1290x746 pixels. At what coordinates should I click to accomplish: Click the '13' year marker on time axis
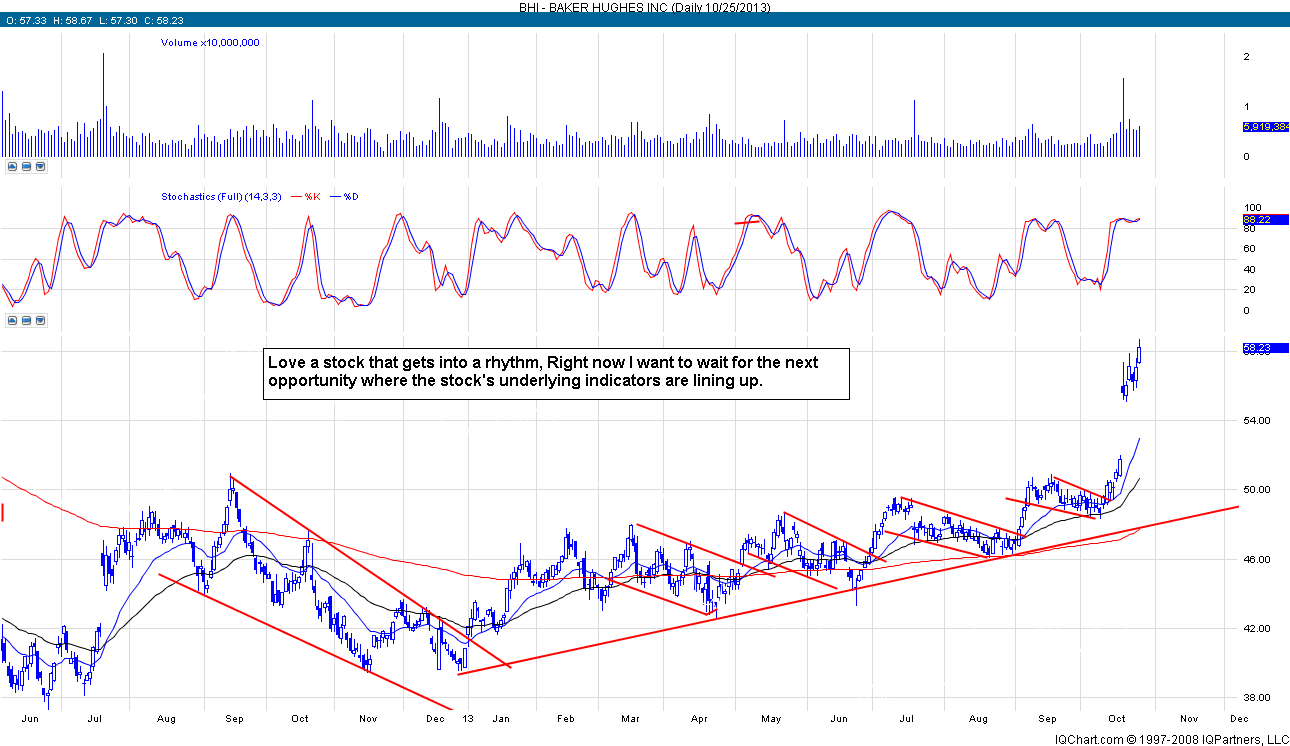point(468,718)
